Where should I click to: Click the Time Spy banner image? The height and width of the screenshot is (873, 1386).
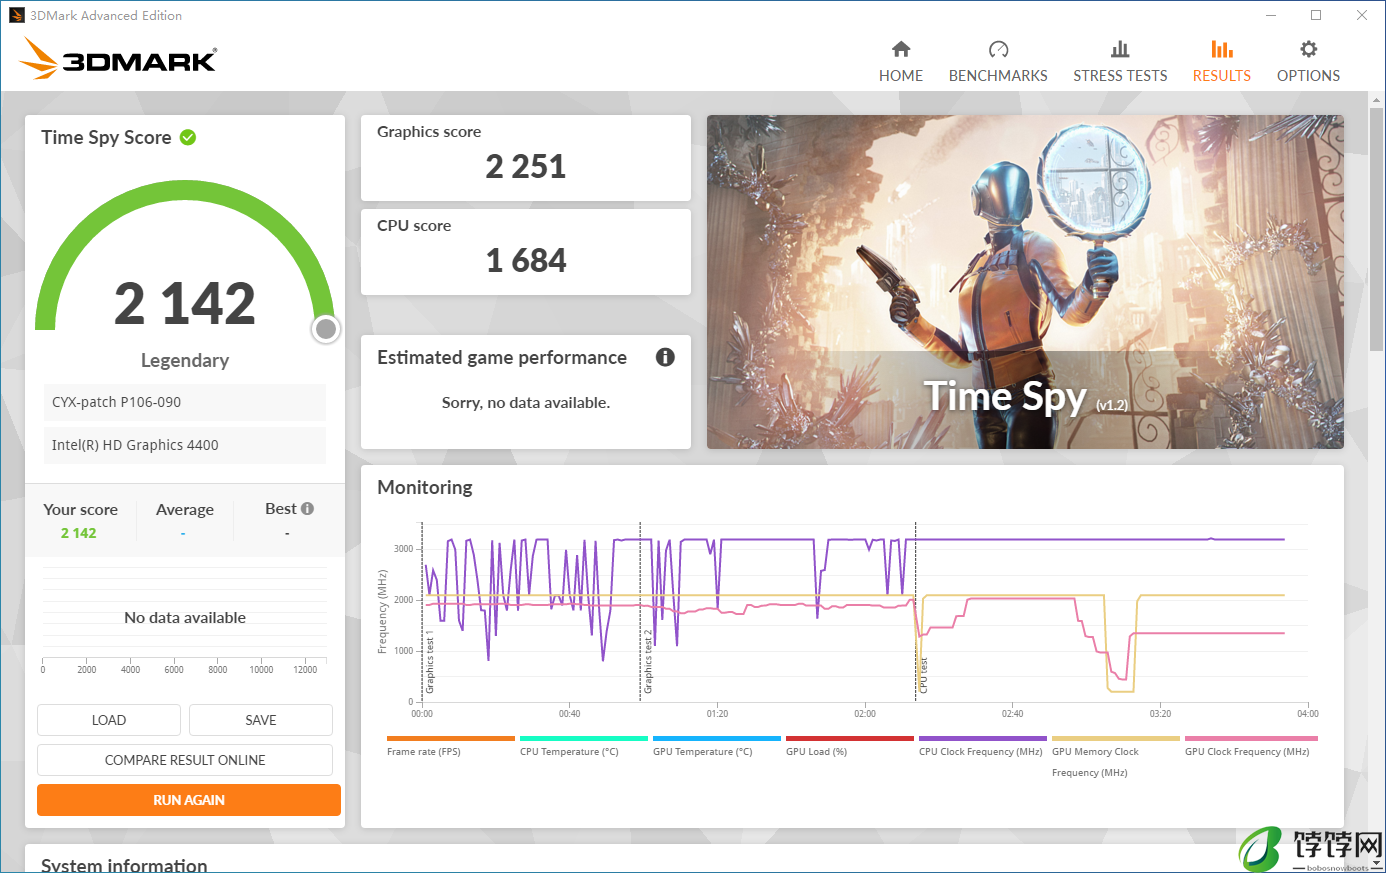1025,282
